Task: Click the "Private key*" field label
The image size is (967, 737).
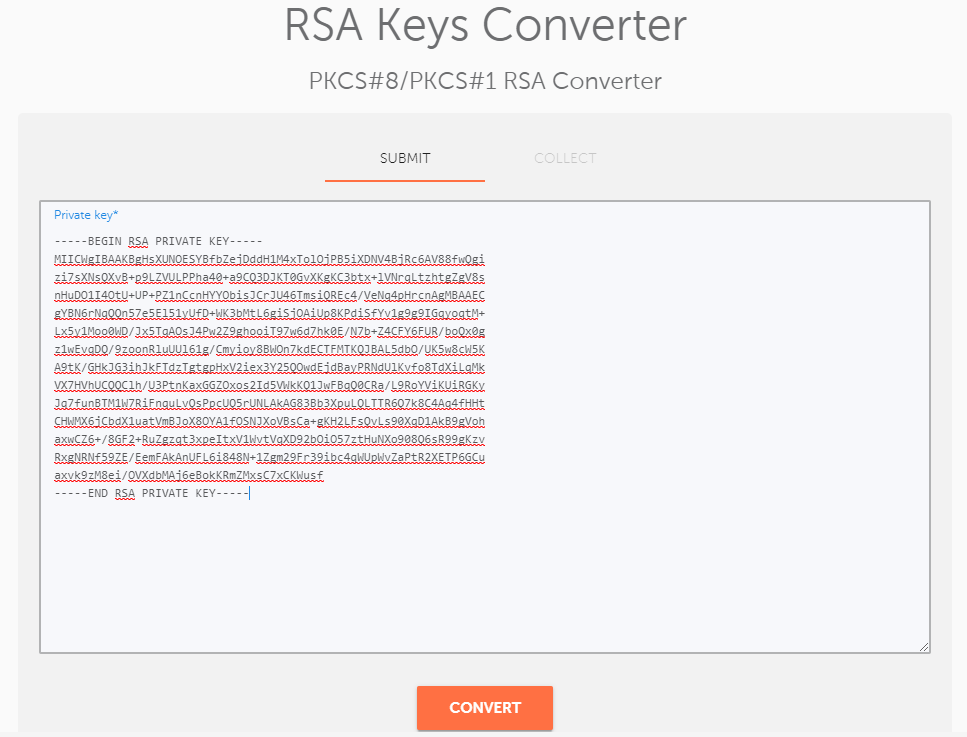Action: pyautogui.click(x=86, y=215)
